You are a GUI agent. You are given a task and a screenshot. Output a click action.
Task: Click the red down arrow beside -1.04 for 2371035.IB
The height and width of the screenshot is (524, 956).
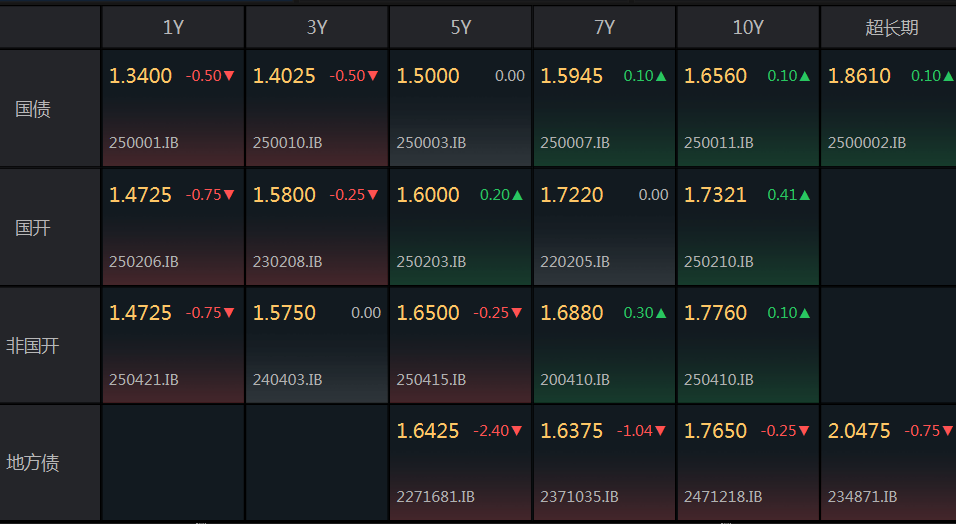[x=660, y=431]
